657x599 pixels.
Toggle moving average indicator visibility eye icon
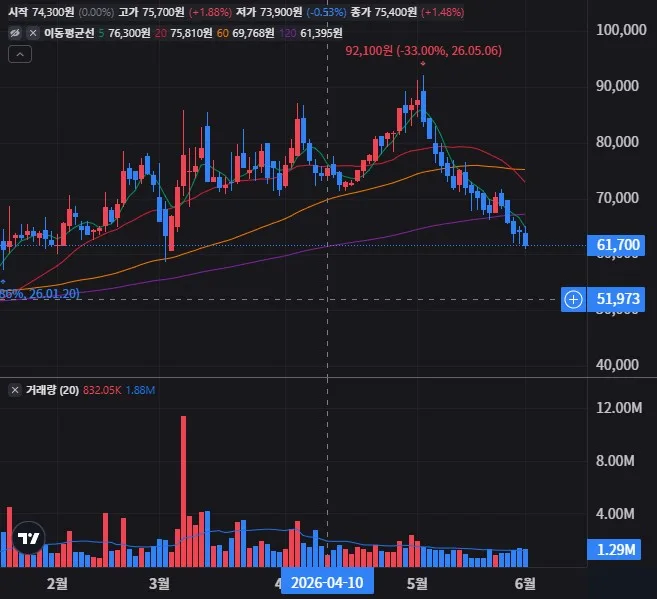pyautogui.click(x=15, y=33)
